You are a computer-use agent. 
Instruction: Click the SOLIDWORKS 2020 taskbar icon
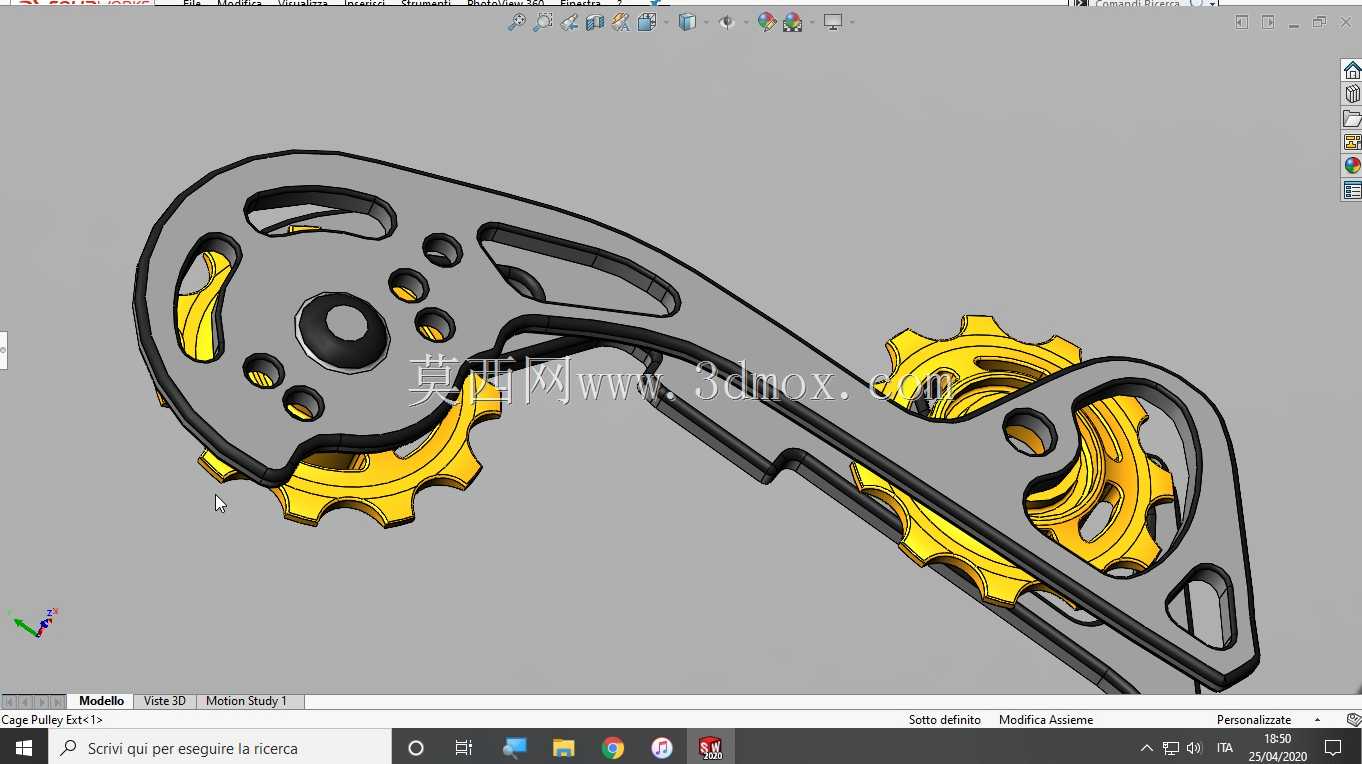(711, 747)
